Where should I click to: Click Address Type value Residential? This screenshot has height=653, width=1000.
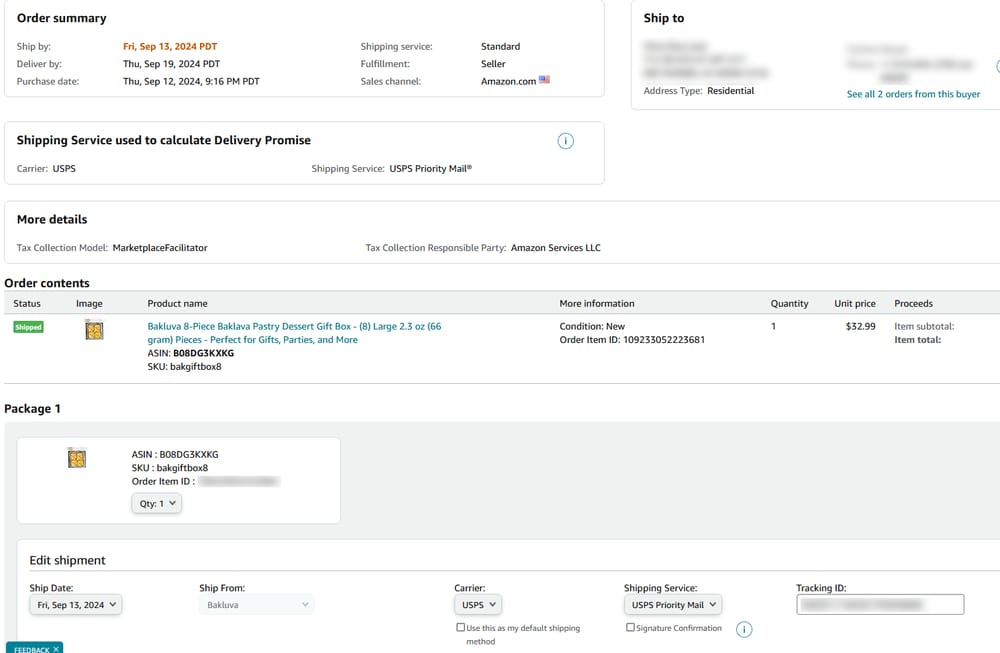(731, 91)
